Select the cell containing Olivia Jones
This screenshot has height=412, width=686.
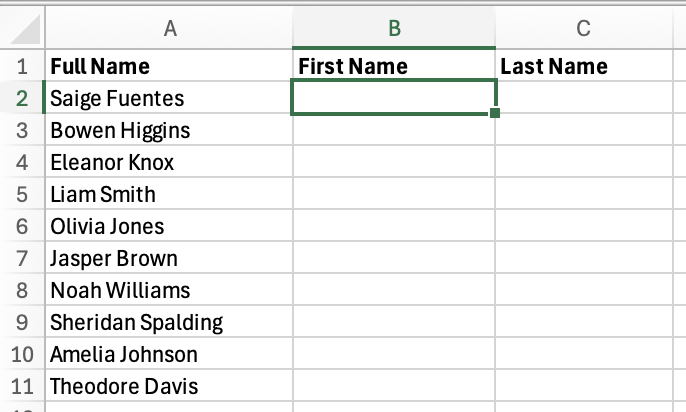[x=107, y=227]
